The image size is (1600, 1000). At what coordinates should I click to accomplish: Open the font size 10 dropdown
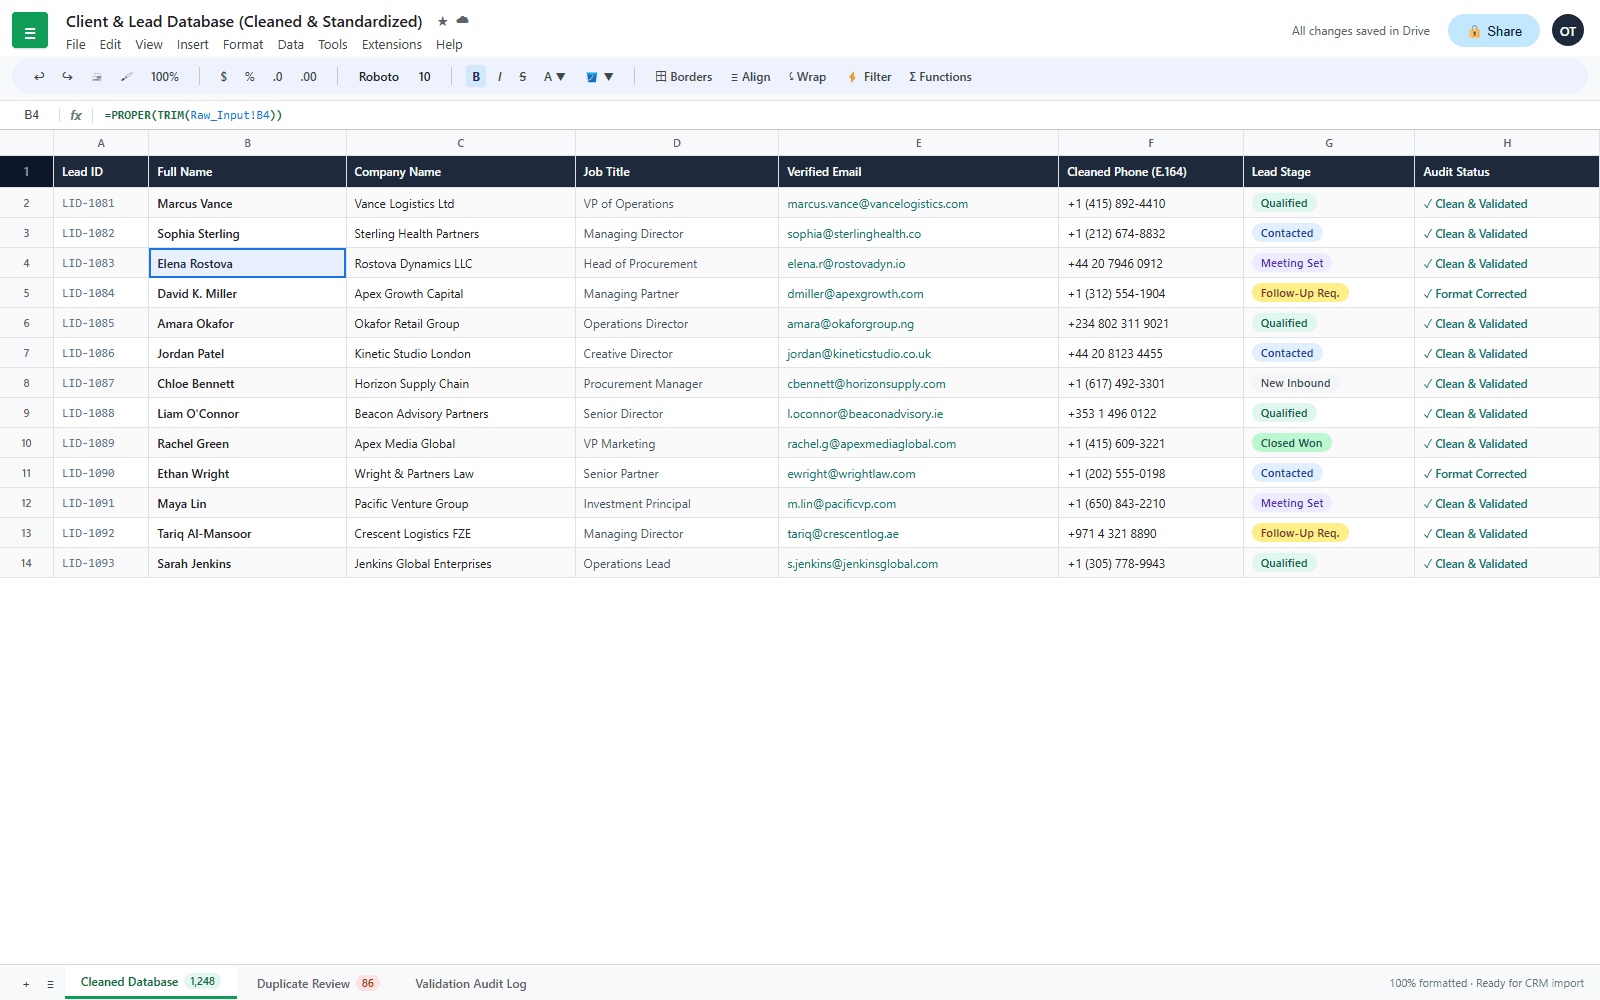pyautogui.click(x=425, y=77)
